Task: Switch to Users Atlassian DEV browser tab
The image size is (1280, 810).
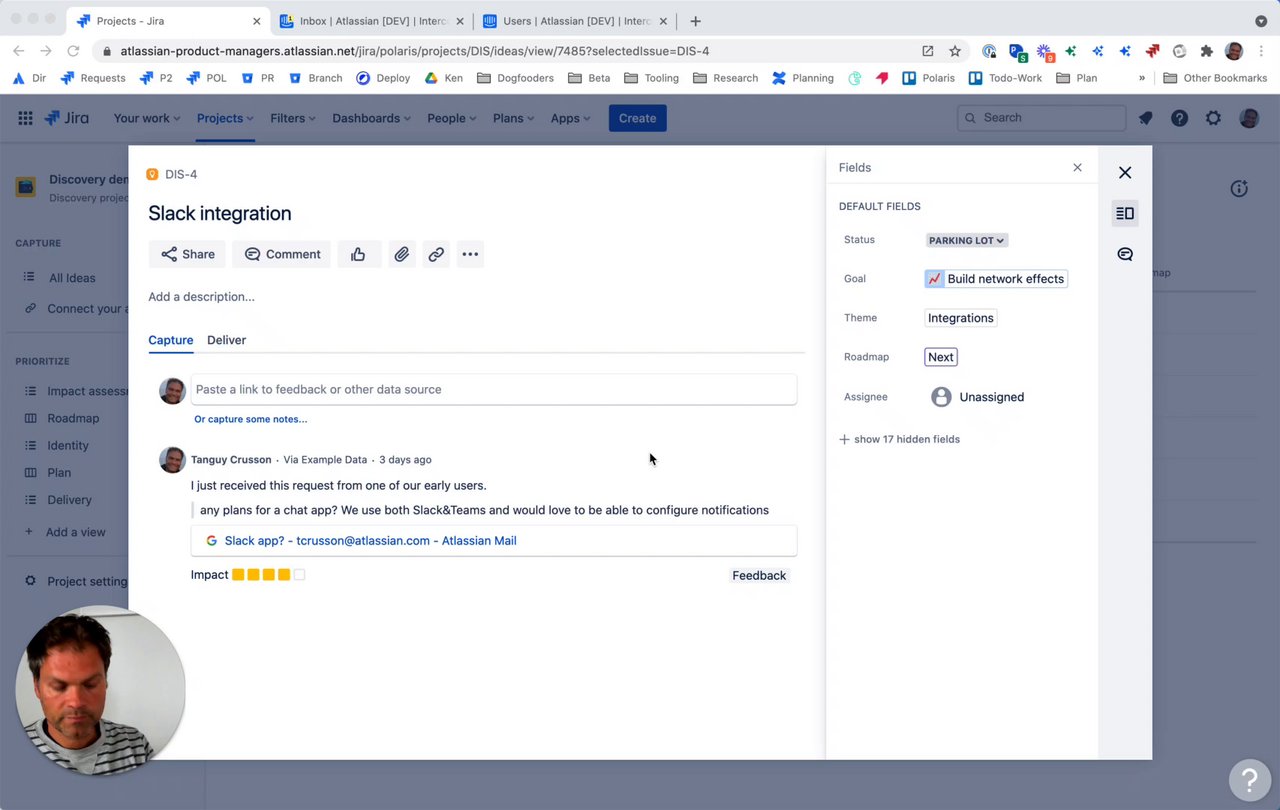Action: click(x=573, y=21)
